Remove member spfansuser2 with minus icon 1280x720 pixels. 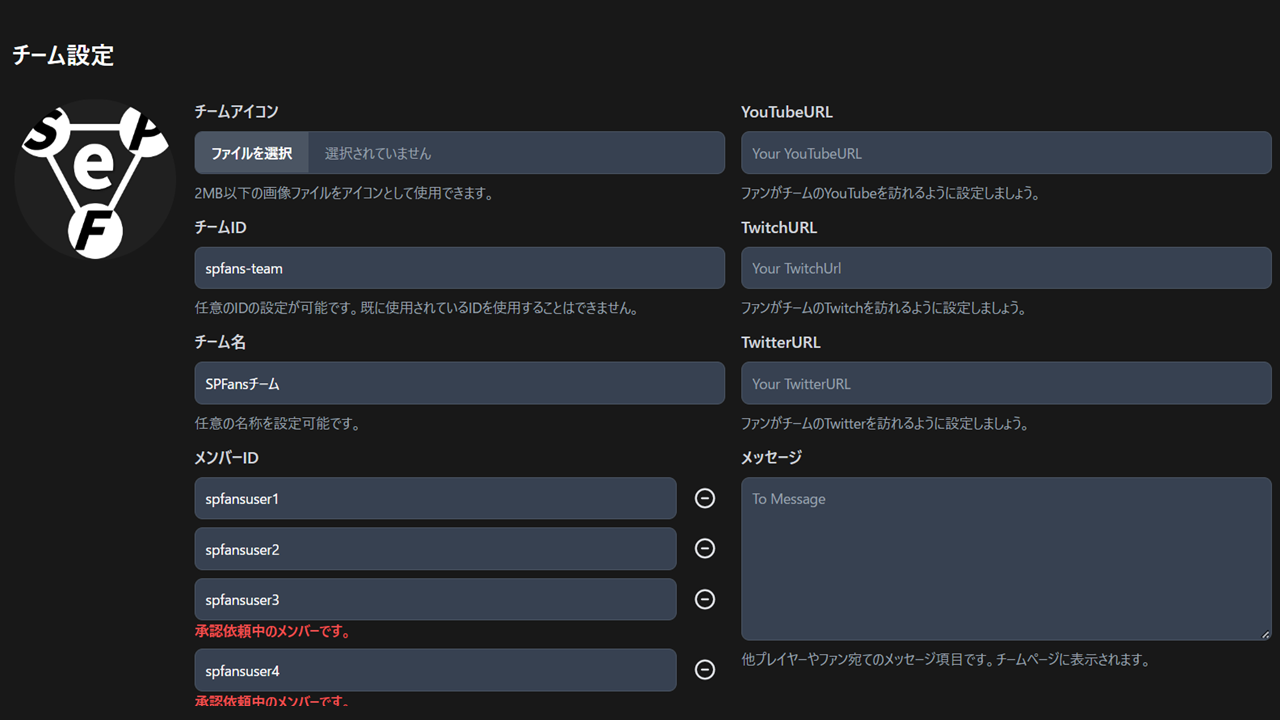705,548
